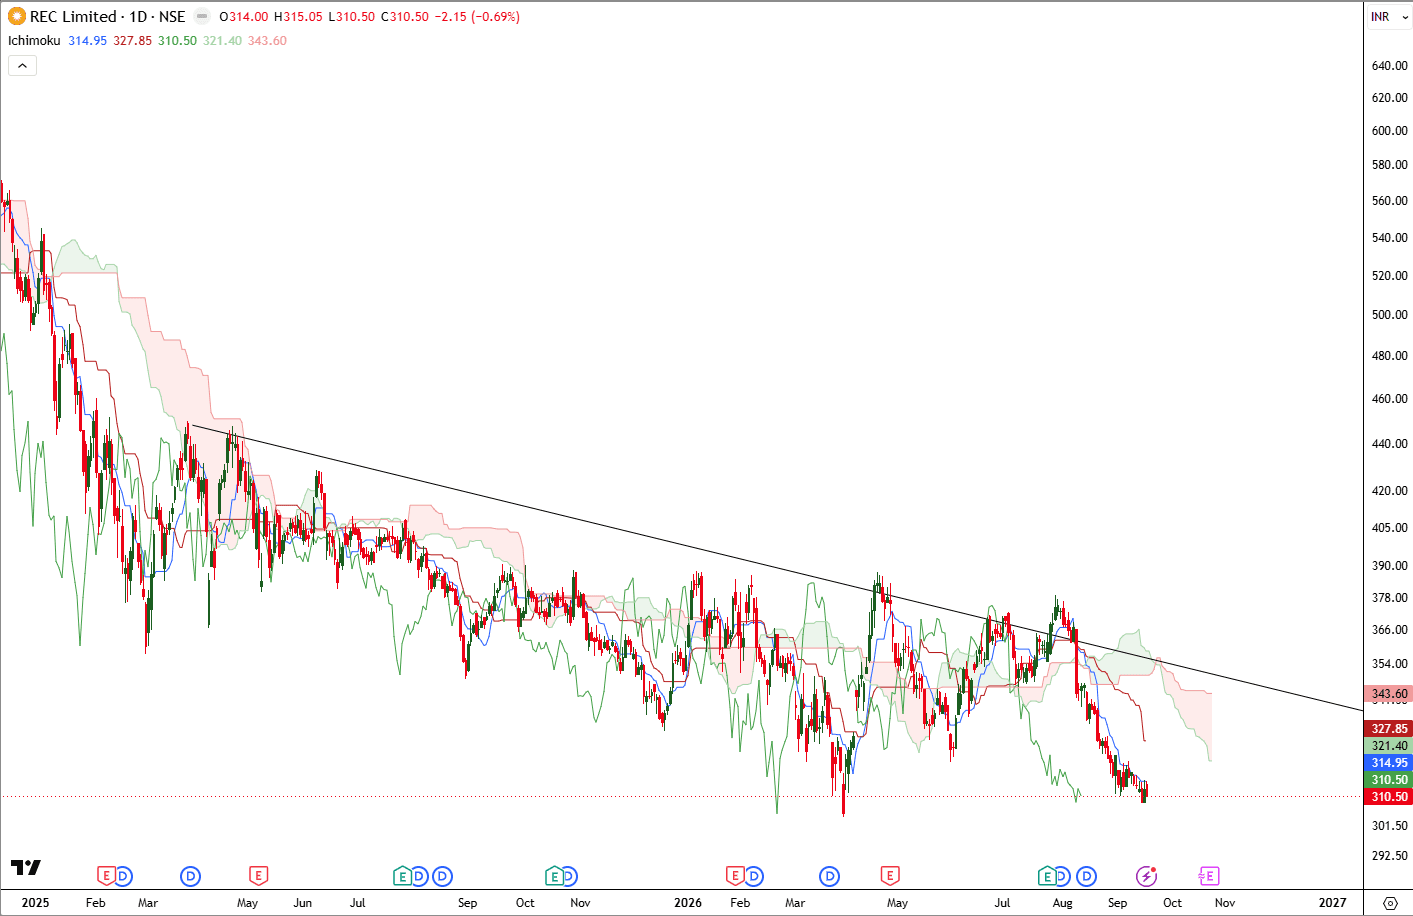This screenshot has width=1413, height=916.
Task: Open red earnings marker near May 2026
Action: [890, 876]
